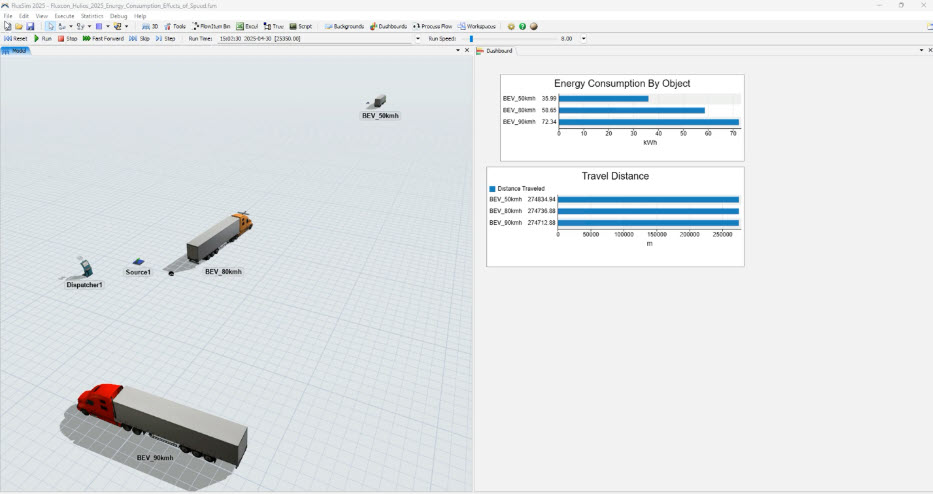Open the Statistics menu
Image resolution: width=933 pixels, height=494 pixels.
pyautogui.click(x=92, y=16)
